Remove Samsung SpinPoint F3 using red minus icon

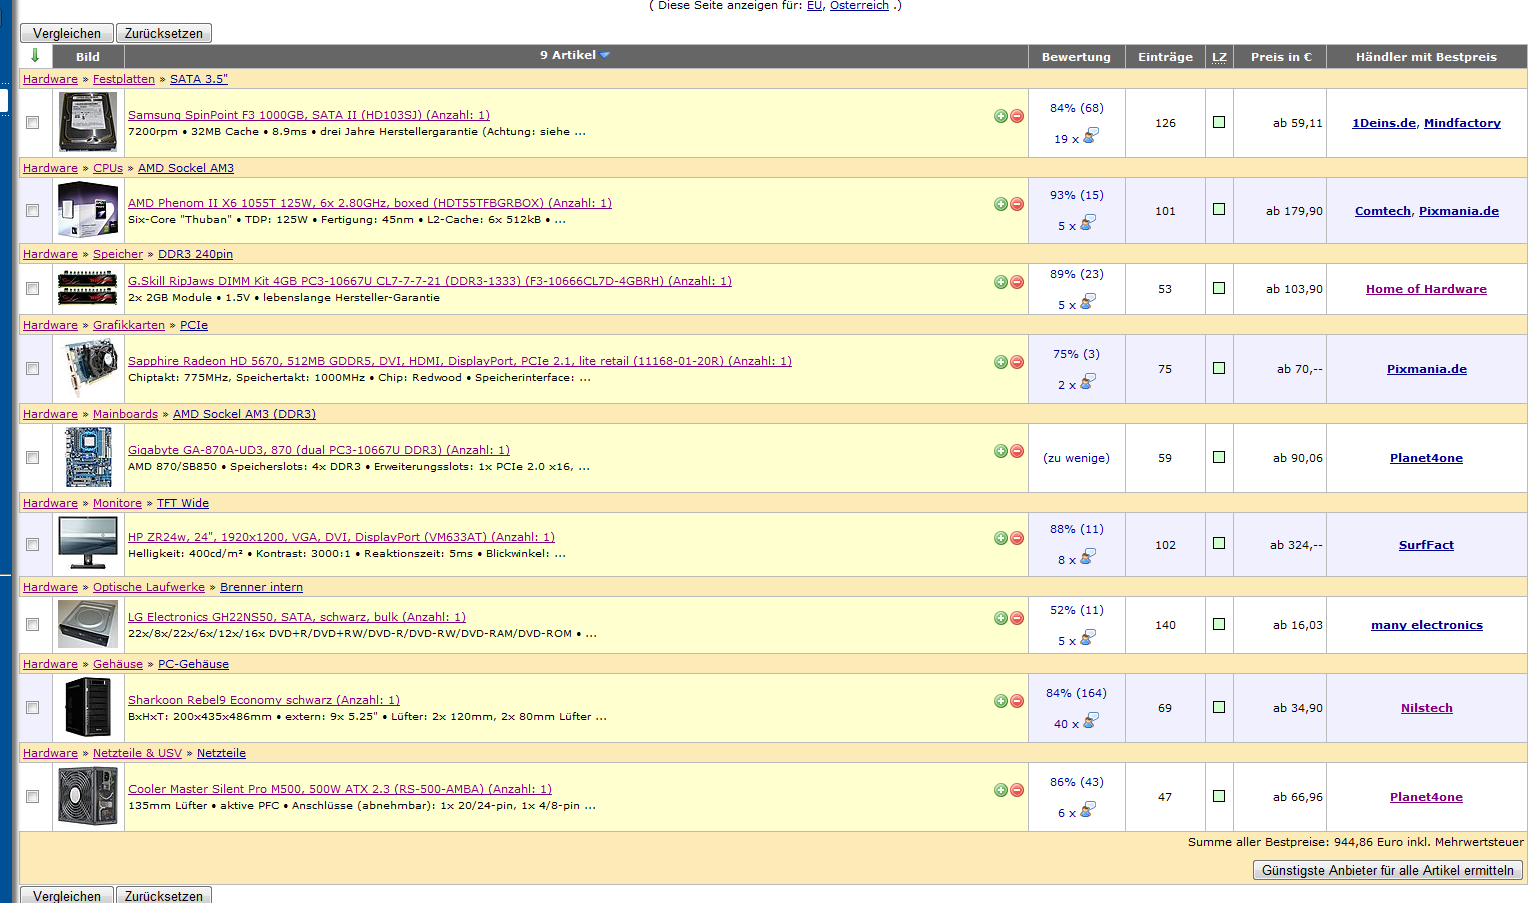[x=1017, y=116]
